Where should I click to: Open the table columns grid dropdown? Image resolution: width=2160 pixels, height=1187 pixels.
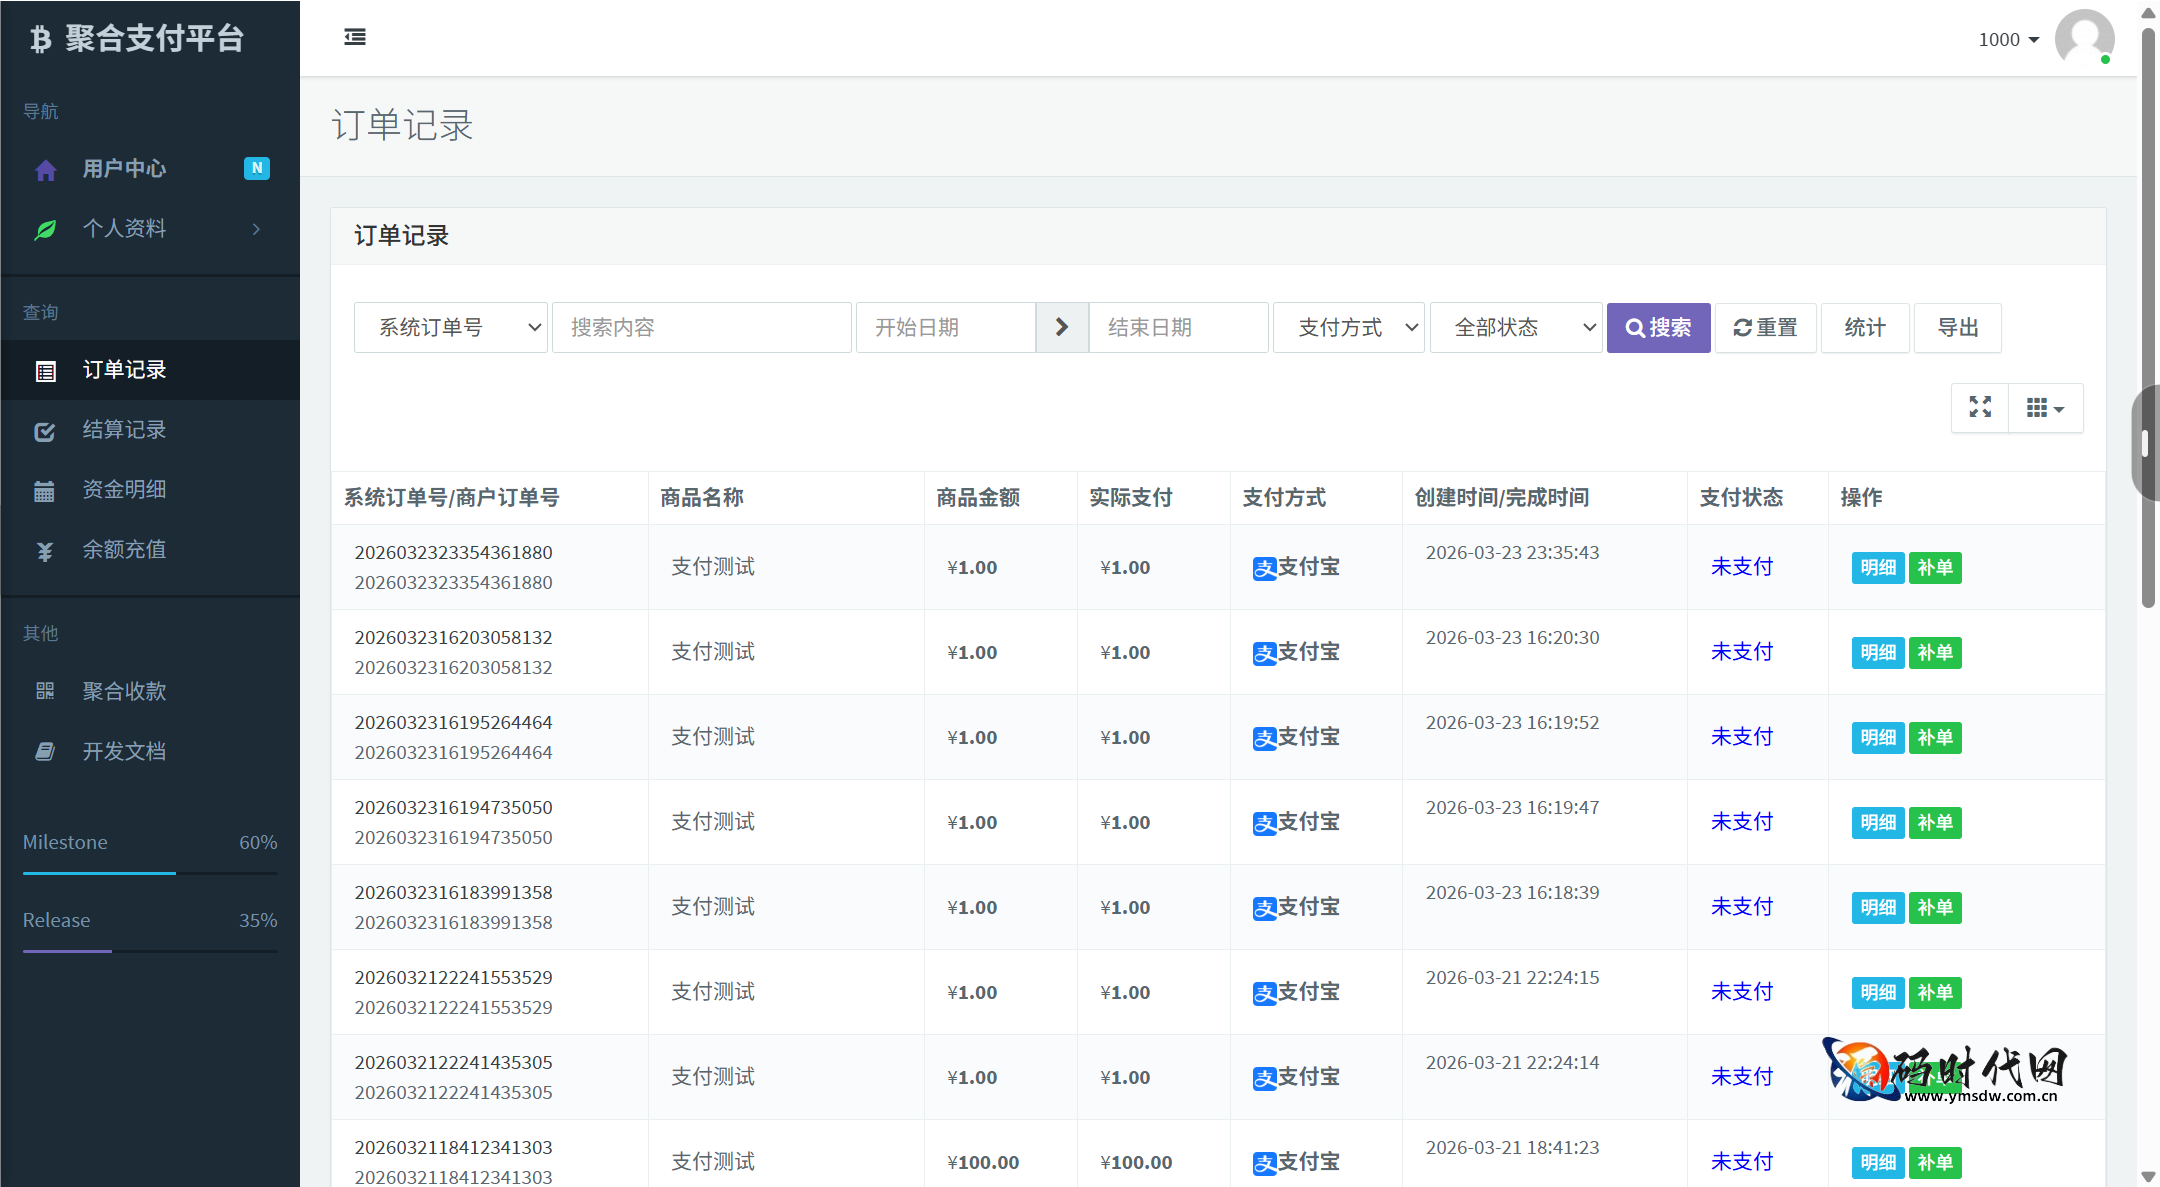pos(2045,407)
